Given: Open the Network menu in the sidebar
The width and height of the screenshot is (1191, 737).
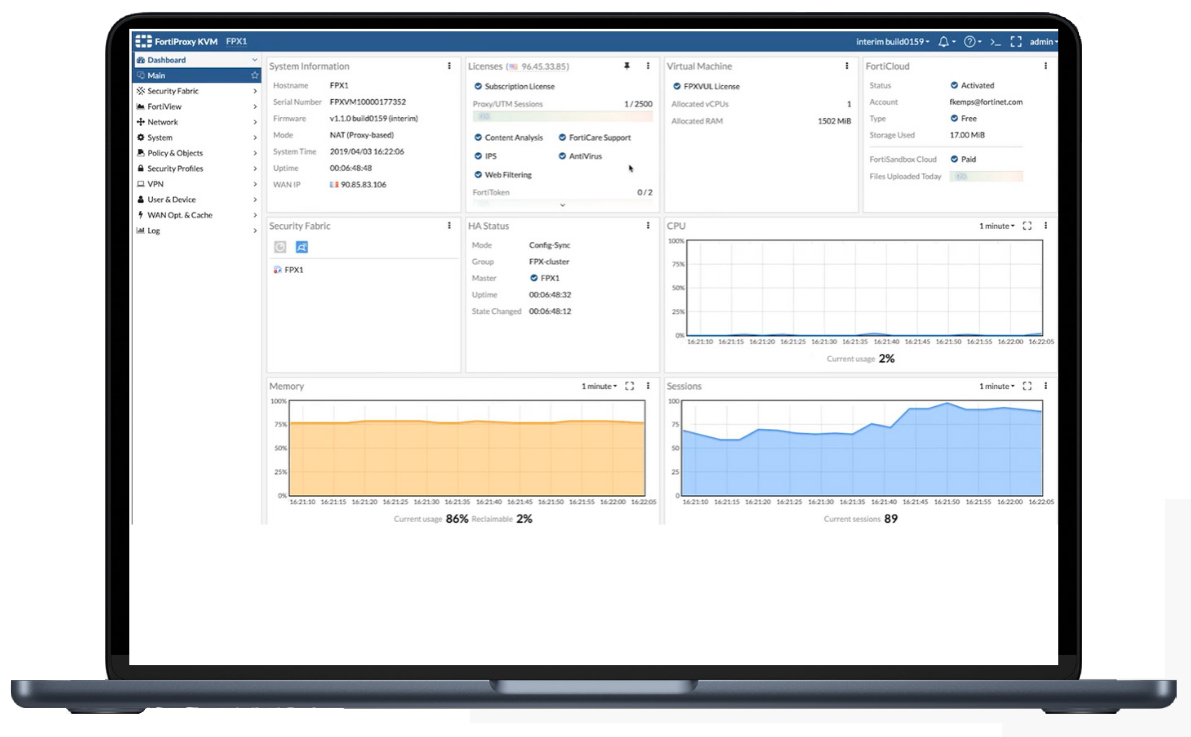Looking at the screenshot, I should (x=197, y=122).
